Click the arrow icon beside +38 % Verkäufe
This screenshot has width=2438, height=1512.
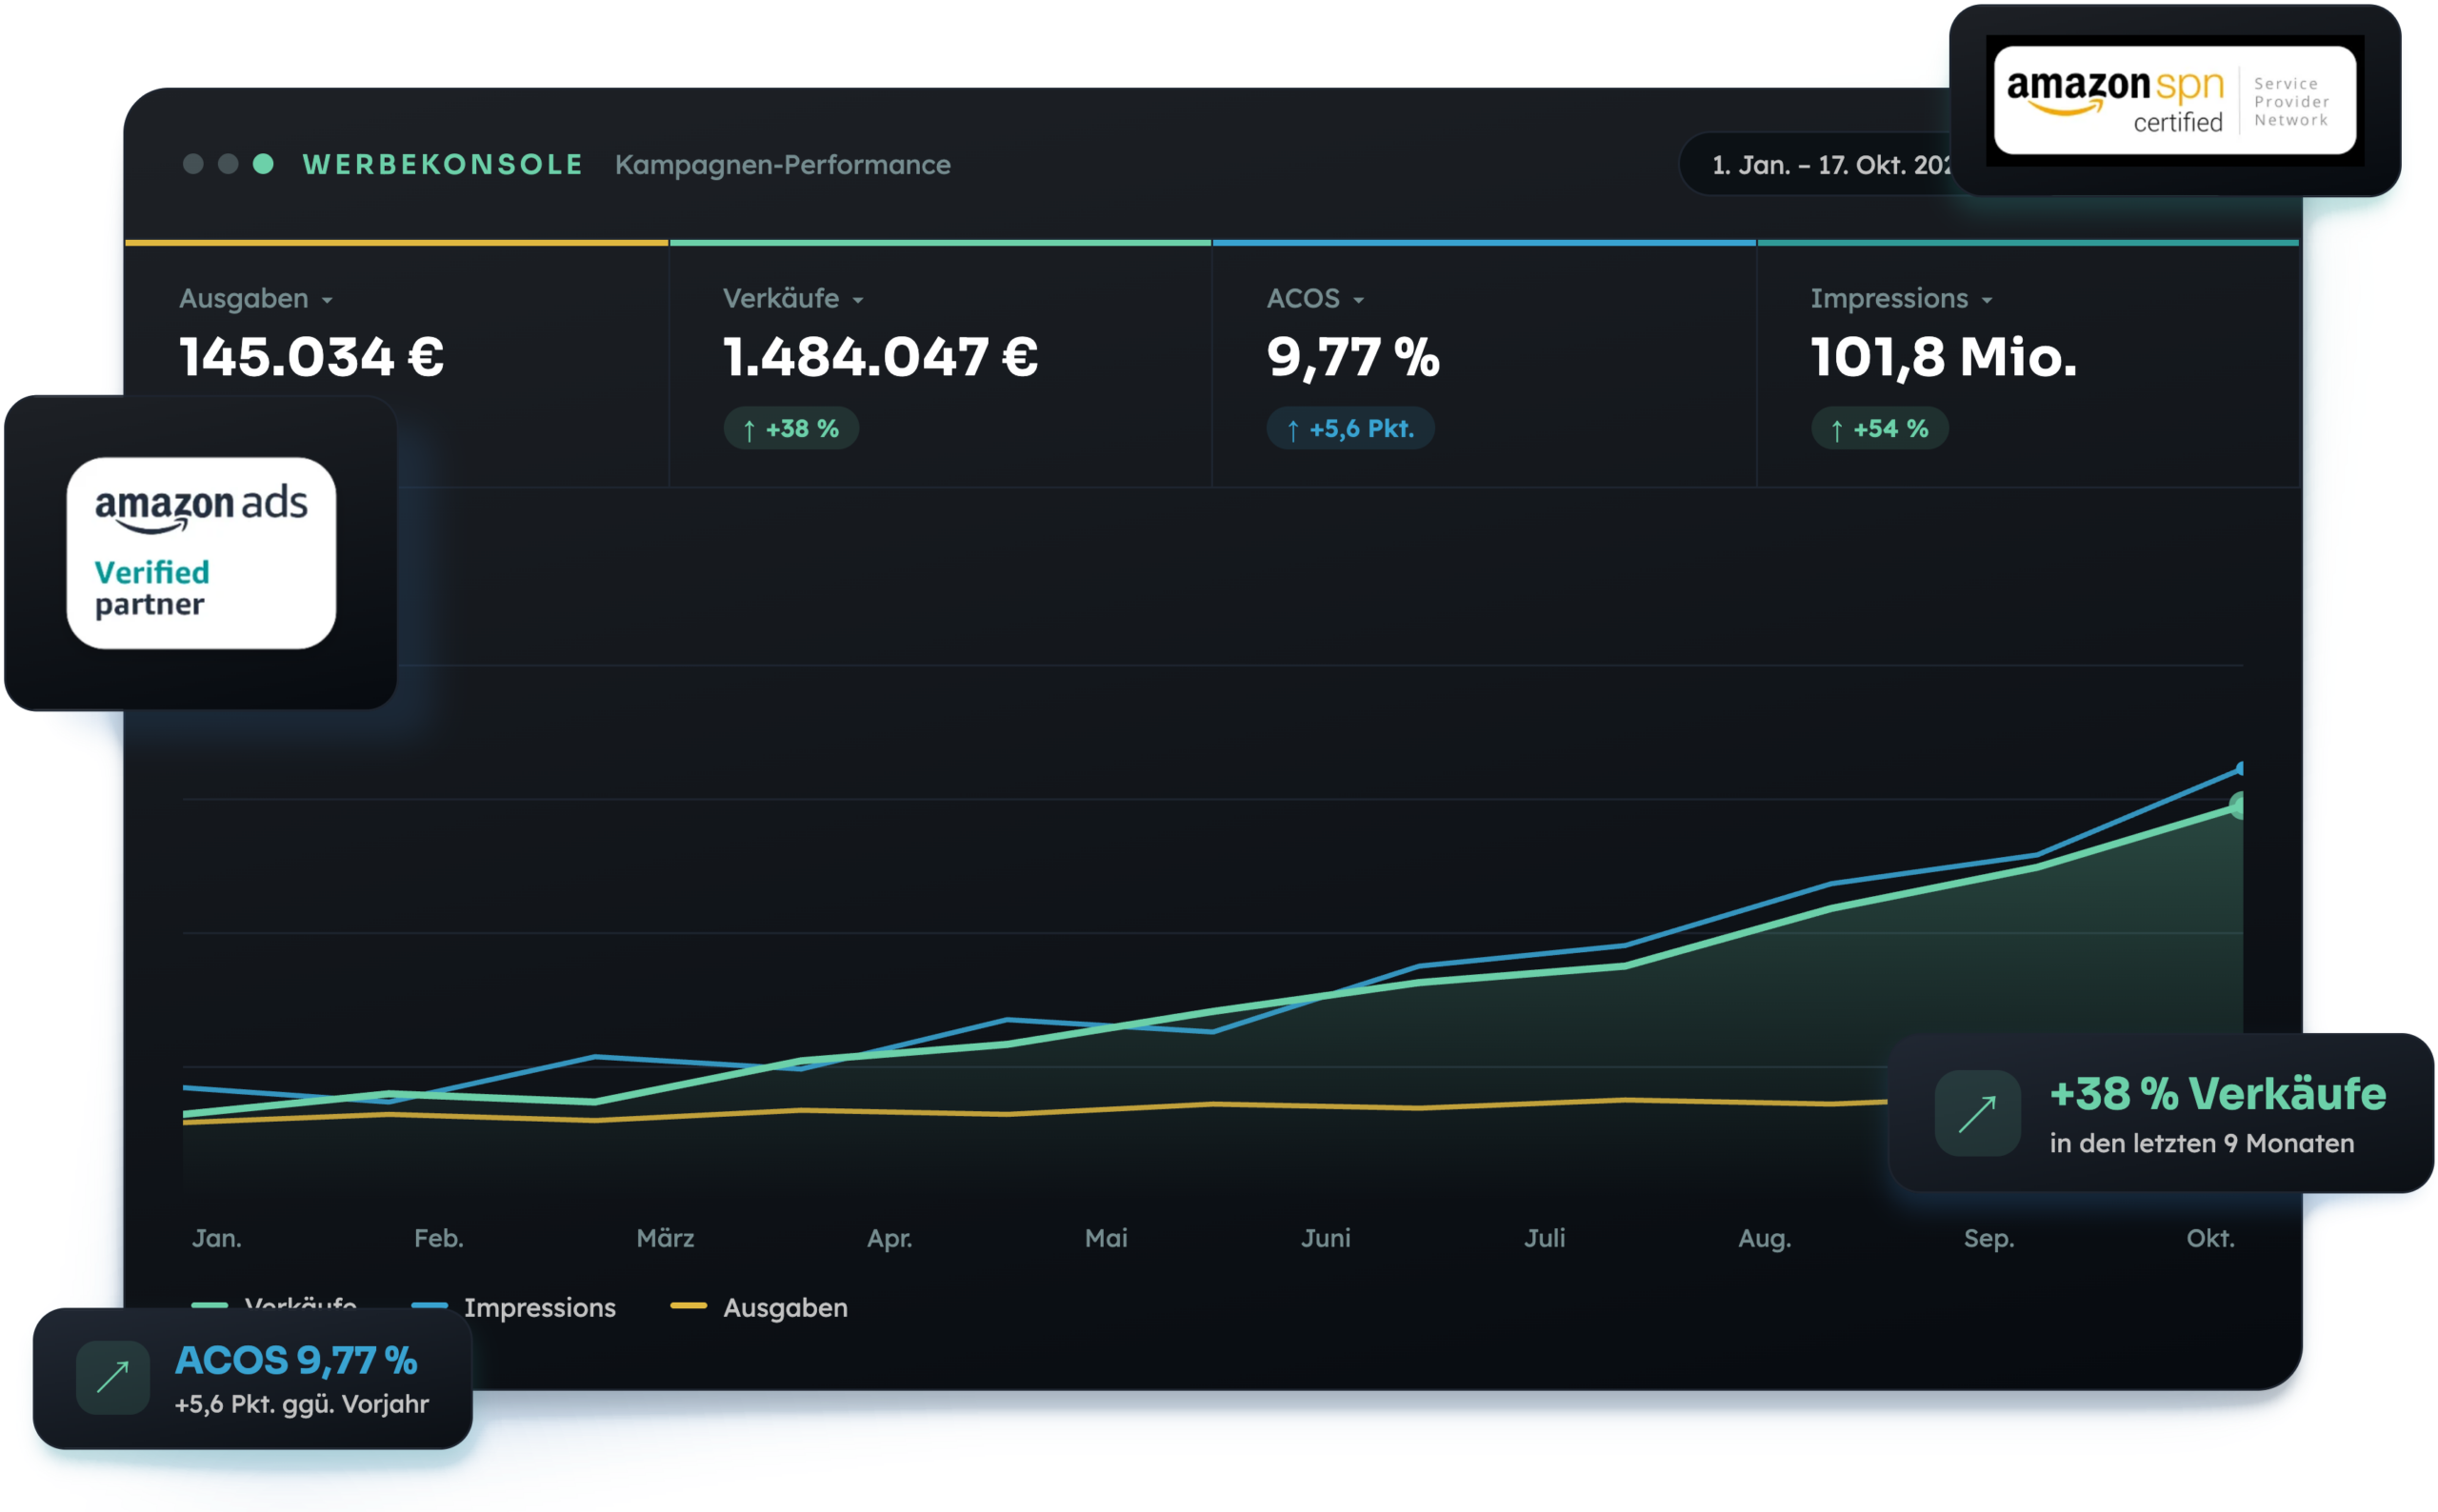tap(1977, 1113)
